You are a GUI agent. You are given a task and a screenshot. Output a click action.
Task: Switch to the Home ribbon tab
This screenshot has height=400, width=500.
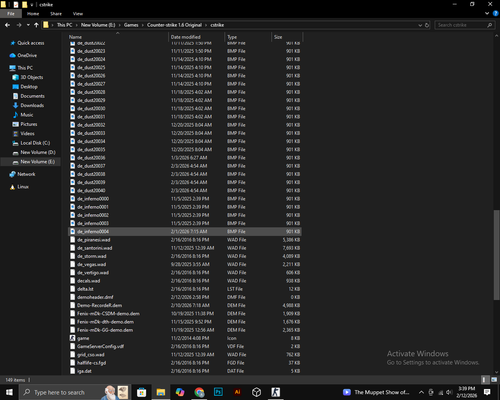click(x=33, y=14)
